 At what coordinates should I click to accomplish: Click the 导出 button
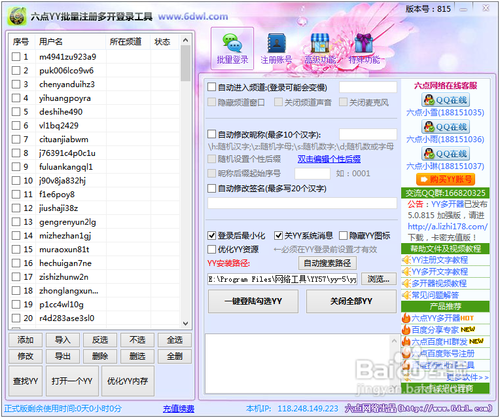[x=63, y=356]
